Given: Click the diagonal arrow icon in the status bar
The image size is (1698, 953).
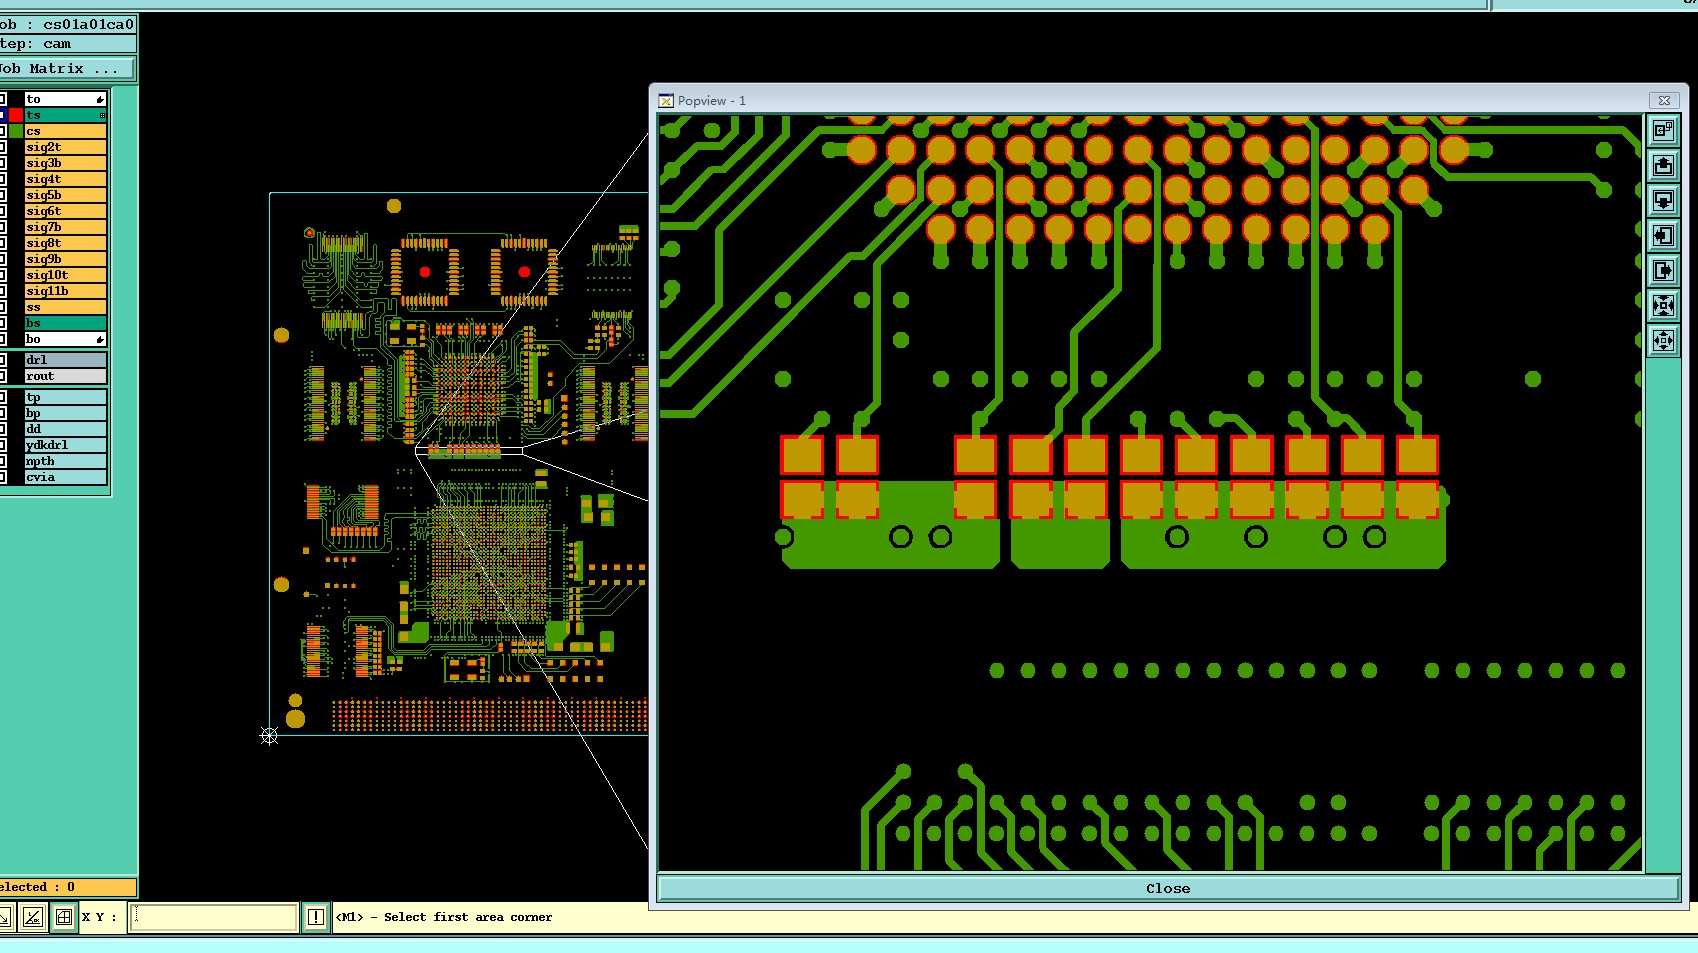Looking at the screenshot, I should 5,917.
